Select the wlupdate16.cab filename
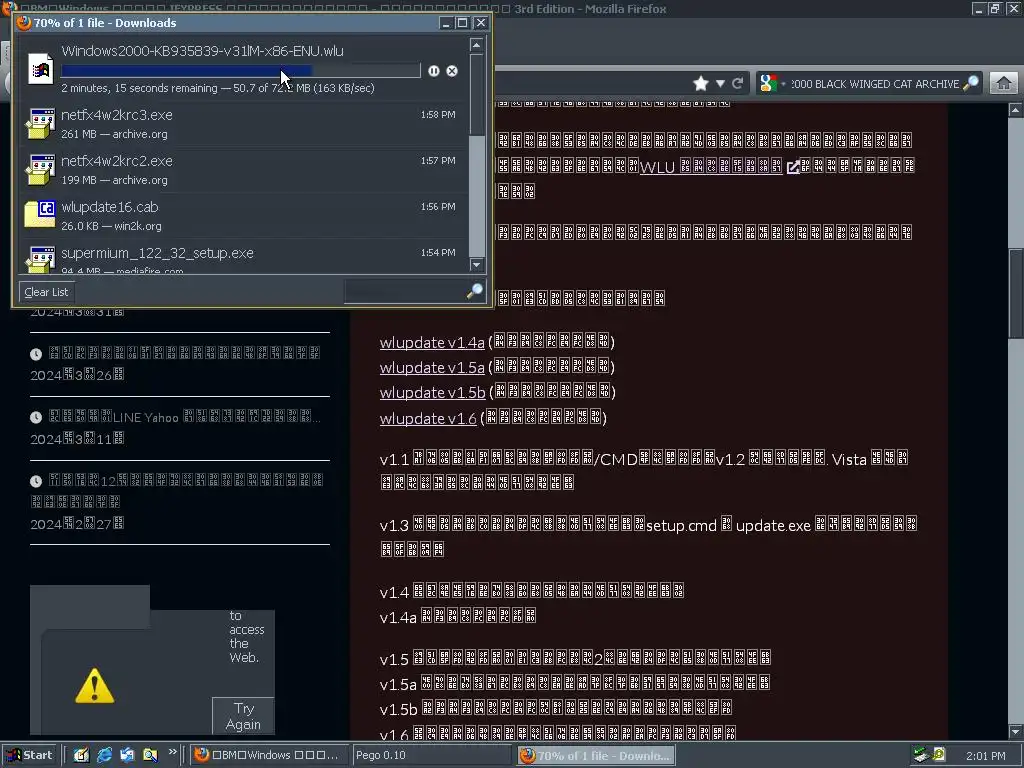Viewport: 1024px width, 768px height. tap(110, 207)
